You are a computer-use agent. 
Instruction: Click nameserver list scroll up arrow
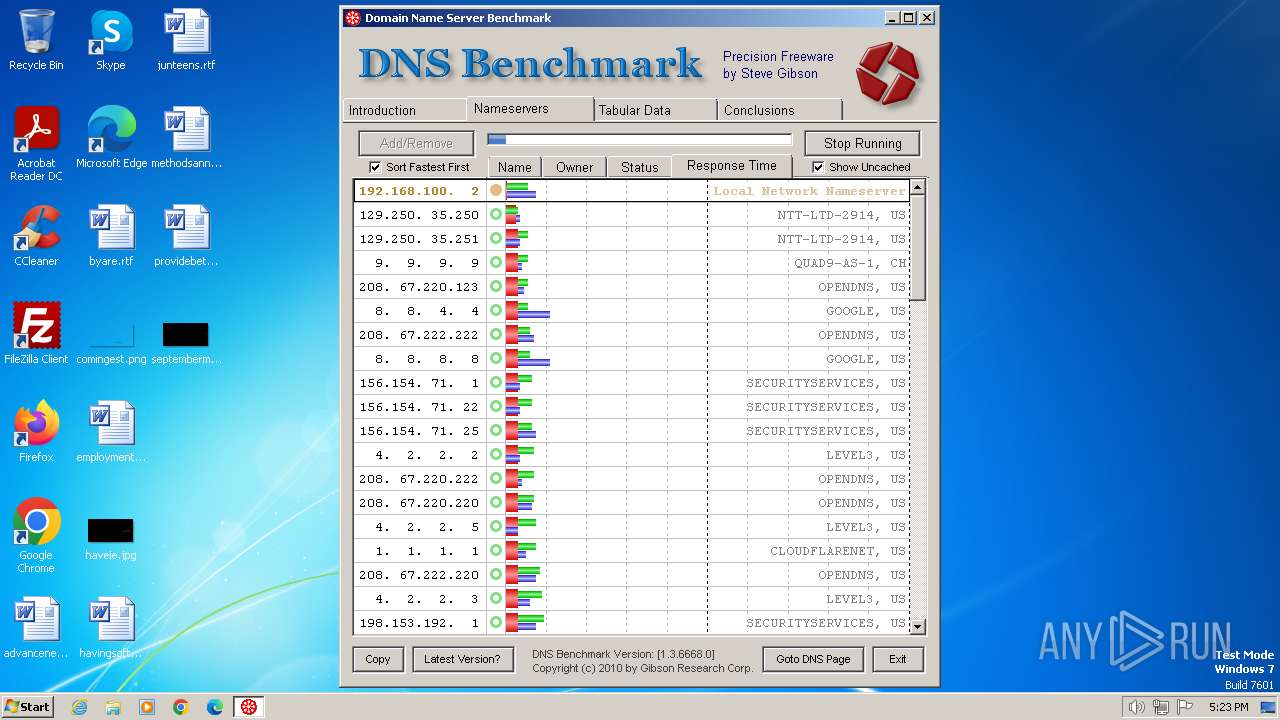pyautogui.click(x=918, y=187)
